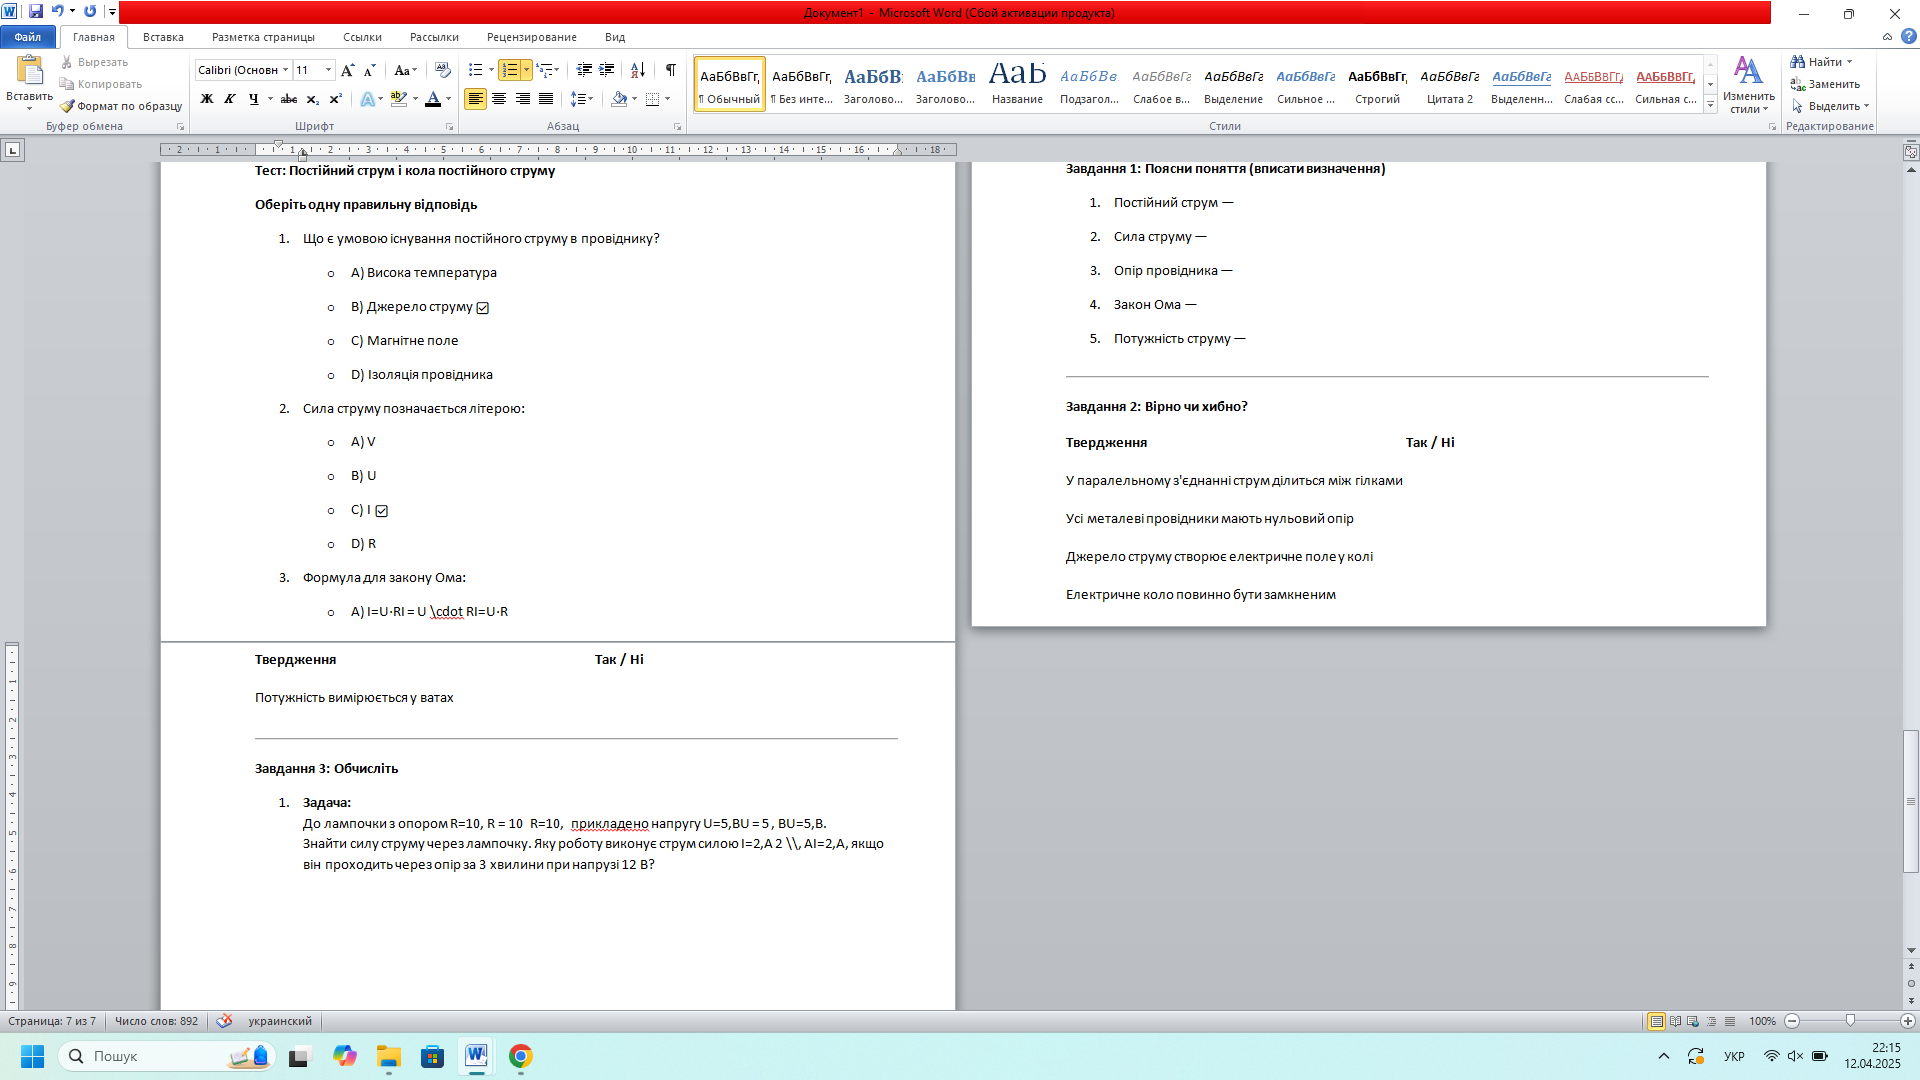Toggle checkbox next to 'B) Джерело струму'
1920x1080 pixels.
483,308
